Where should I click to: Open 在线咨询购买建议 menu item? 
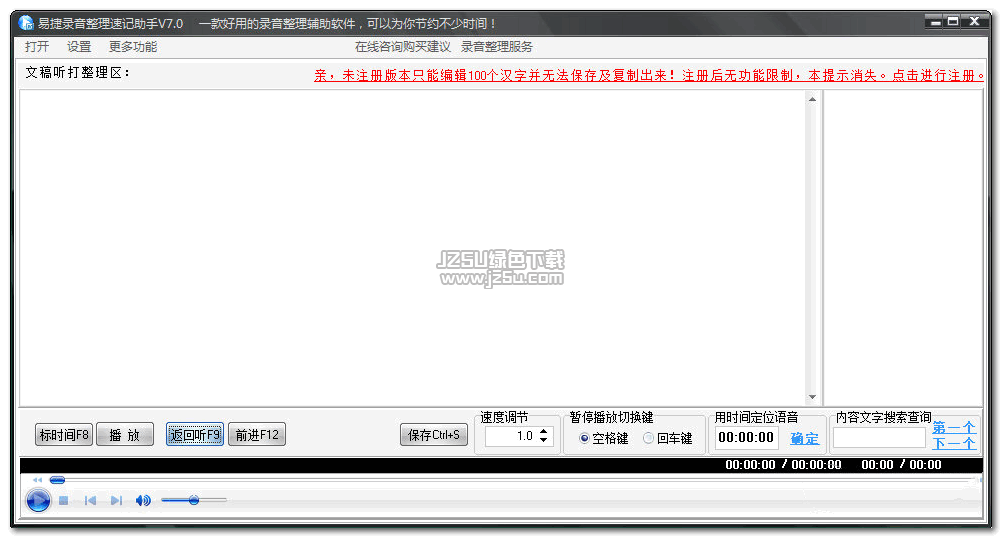click(402, 47)
